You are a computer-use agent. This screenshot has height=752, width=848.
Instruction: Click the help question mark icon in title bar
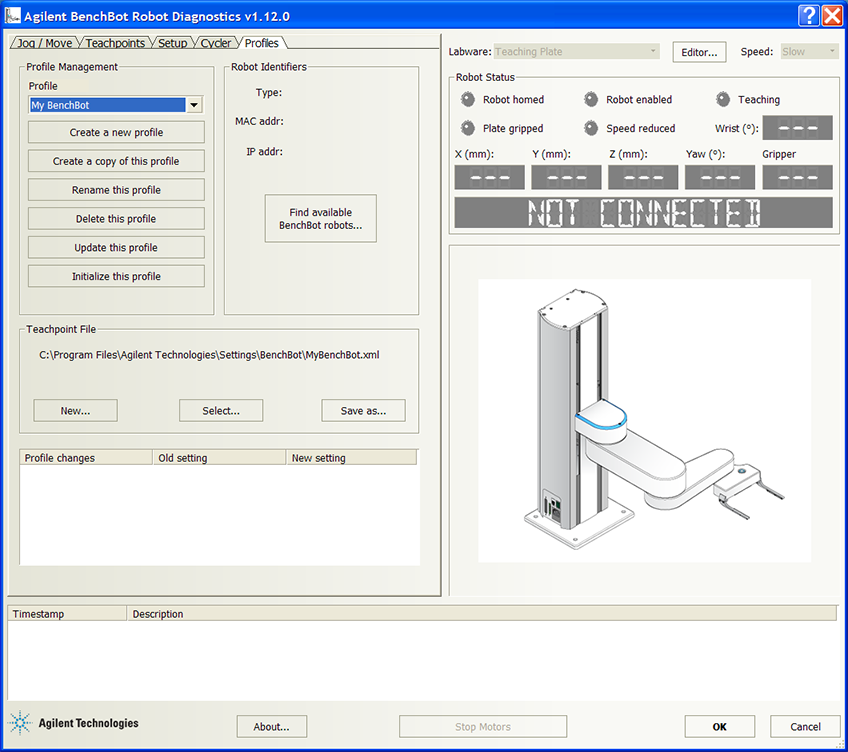pyautogui.click(x=809, y=16)
